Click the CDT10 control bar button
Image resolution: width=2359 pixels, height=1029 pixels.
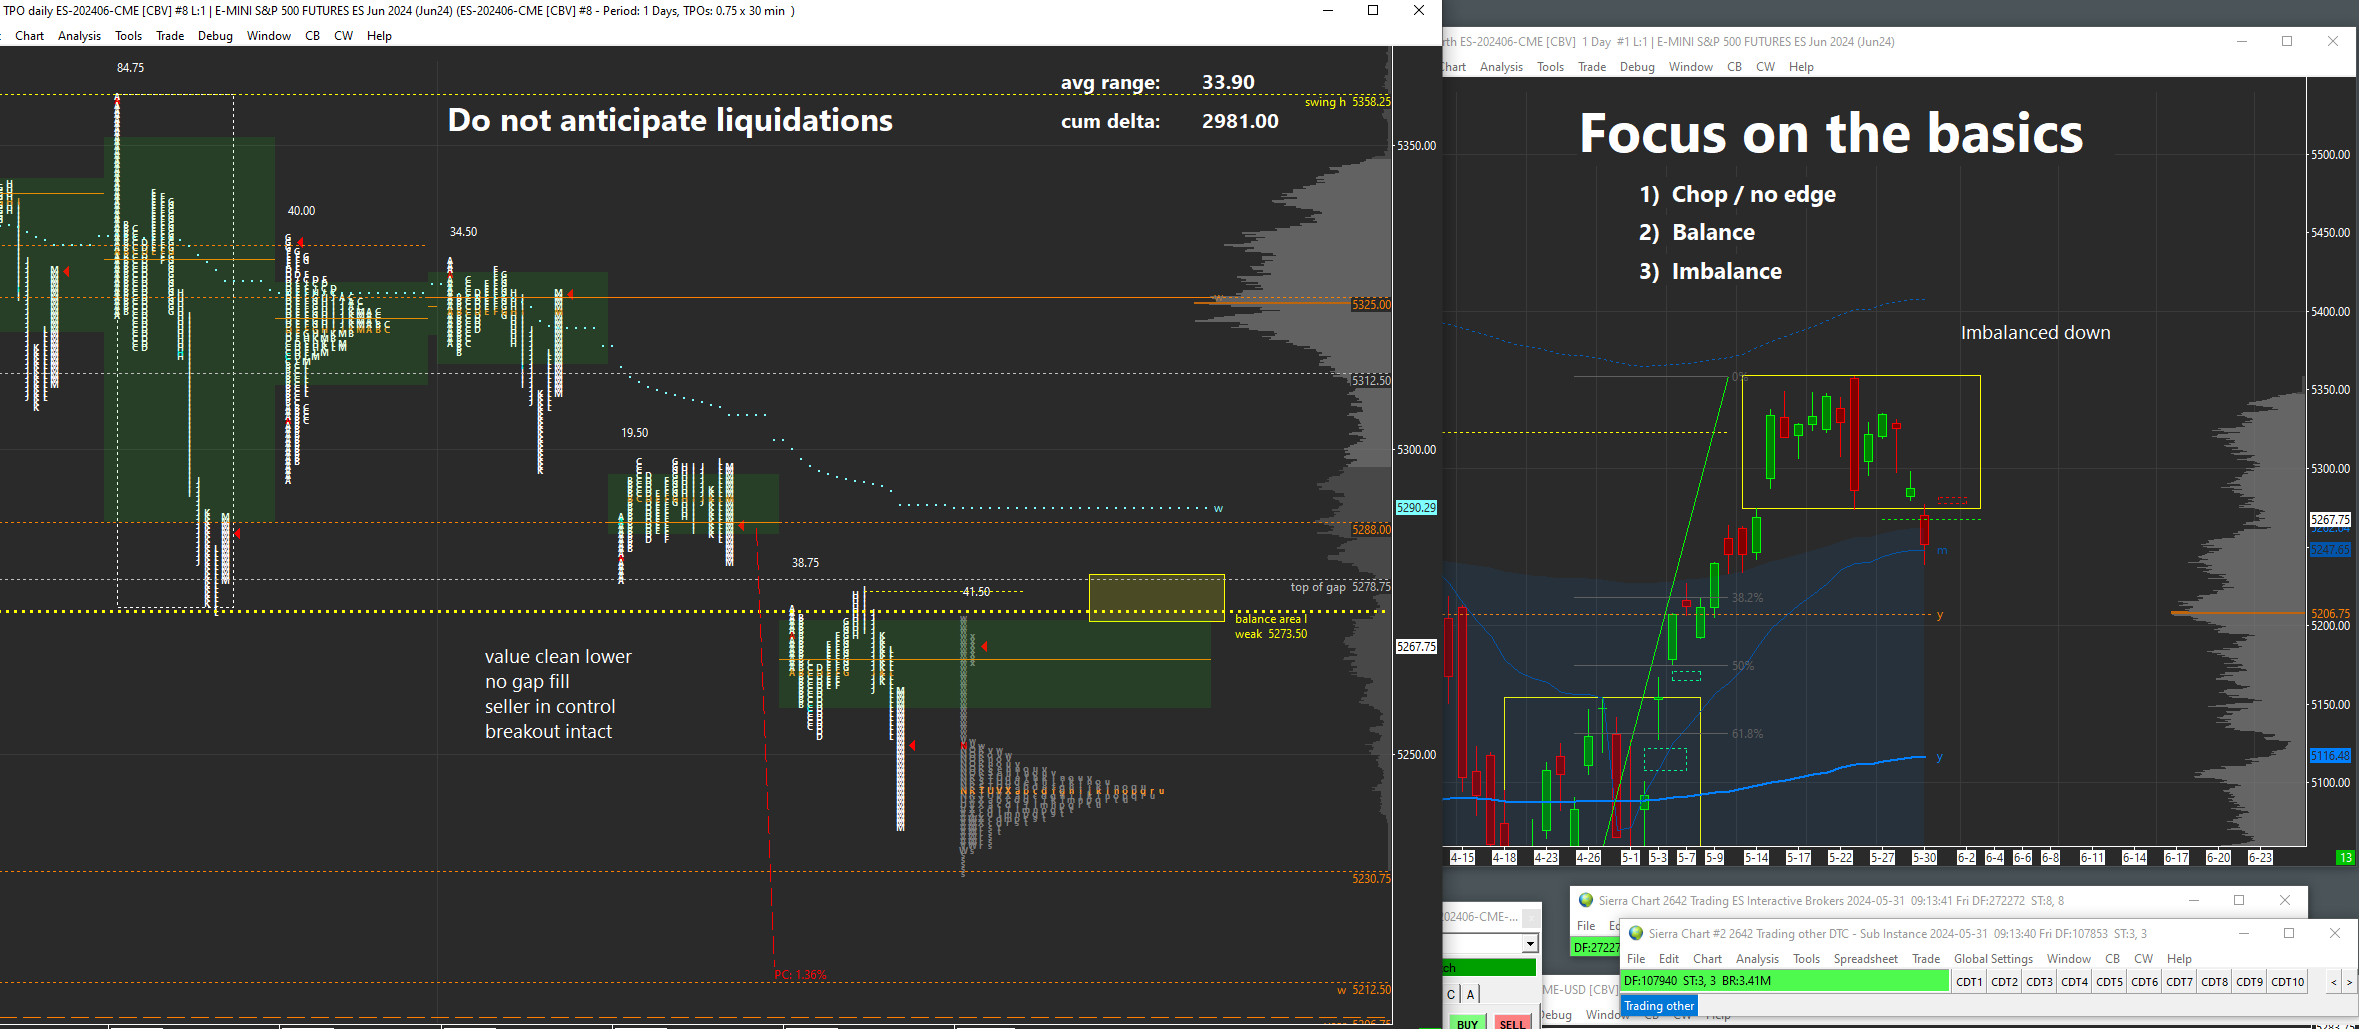click(x=2287, y=982)
